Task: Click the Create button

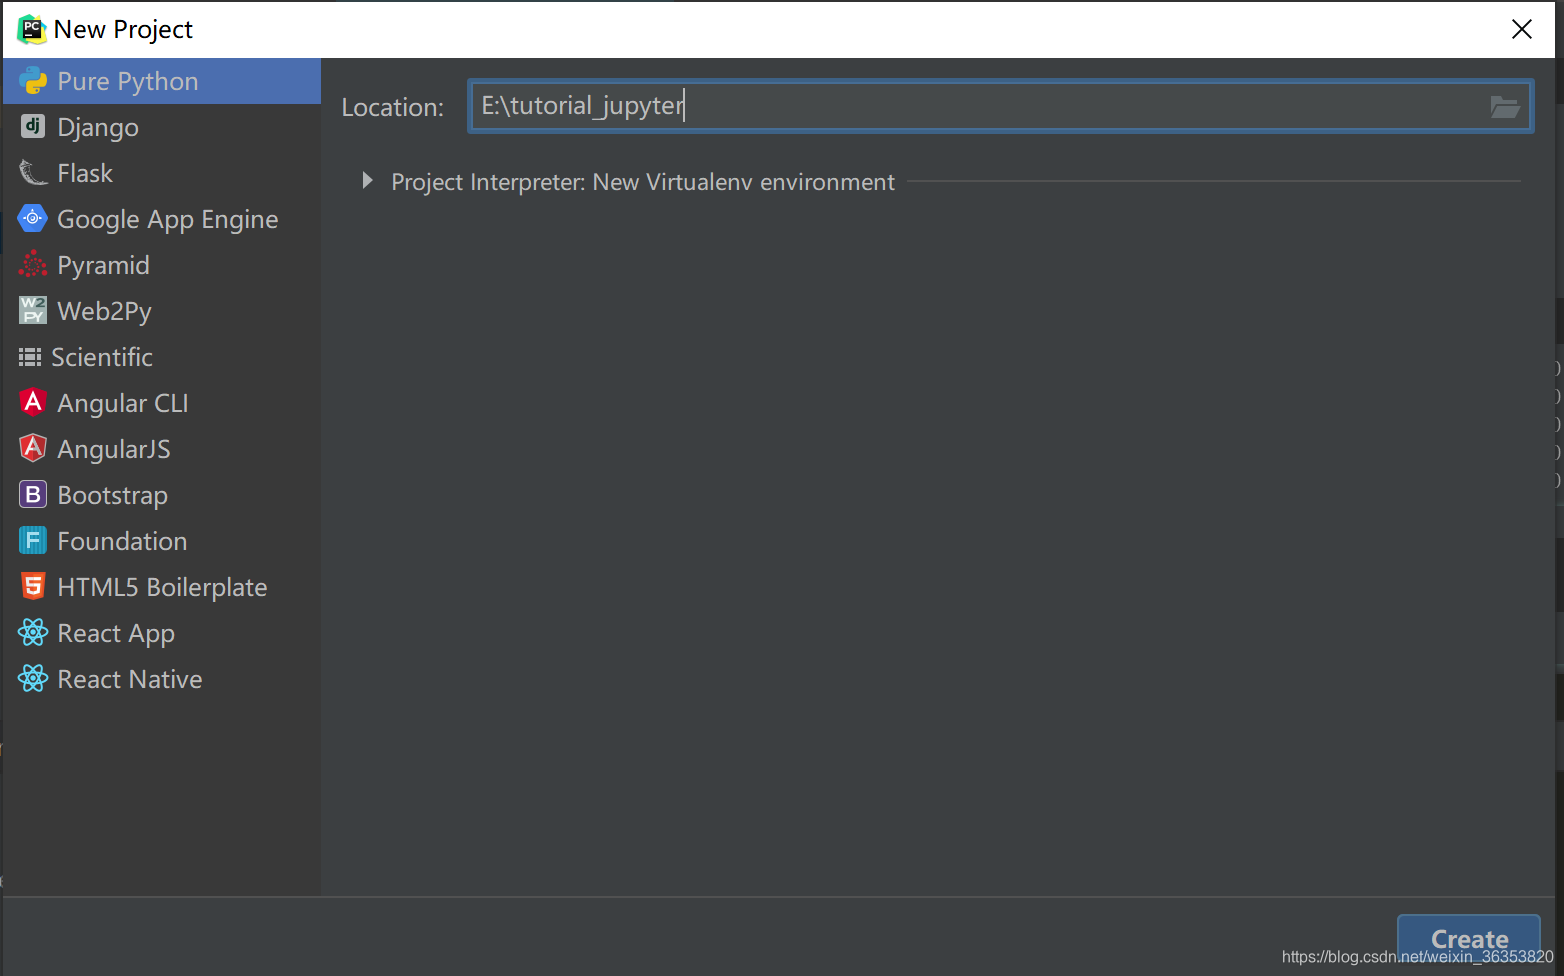Action: [1469, 939]
